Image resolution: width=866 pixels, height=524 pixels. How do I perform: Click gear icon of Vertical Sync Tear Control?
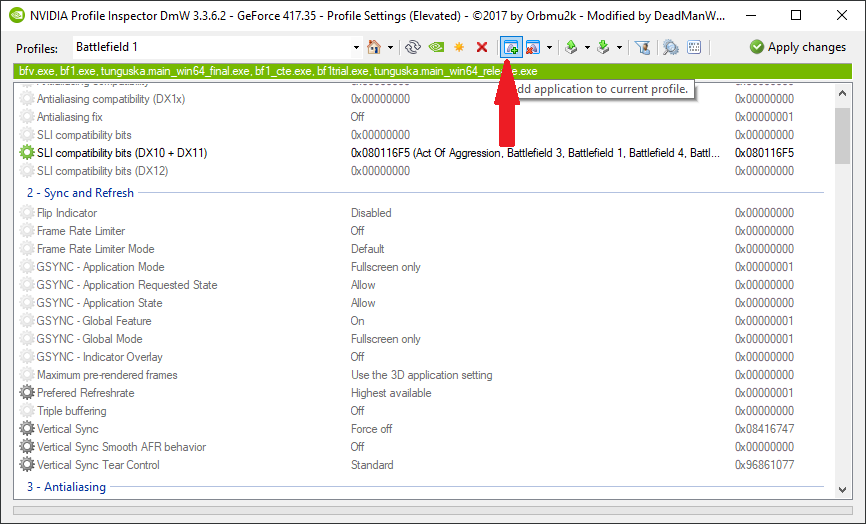pyautogui.click(x=27, y=465)
